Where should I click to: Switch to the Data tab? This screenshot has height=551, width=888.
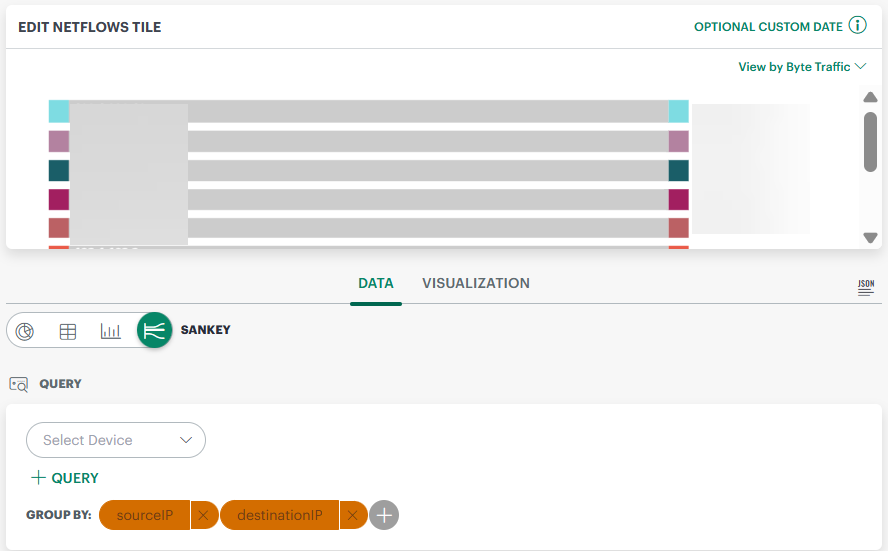pos(376,283)
